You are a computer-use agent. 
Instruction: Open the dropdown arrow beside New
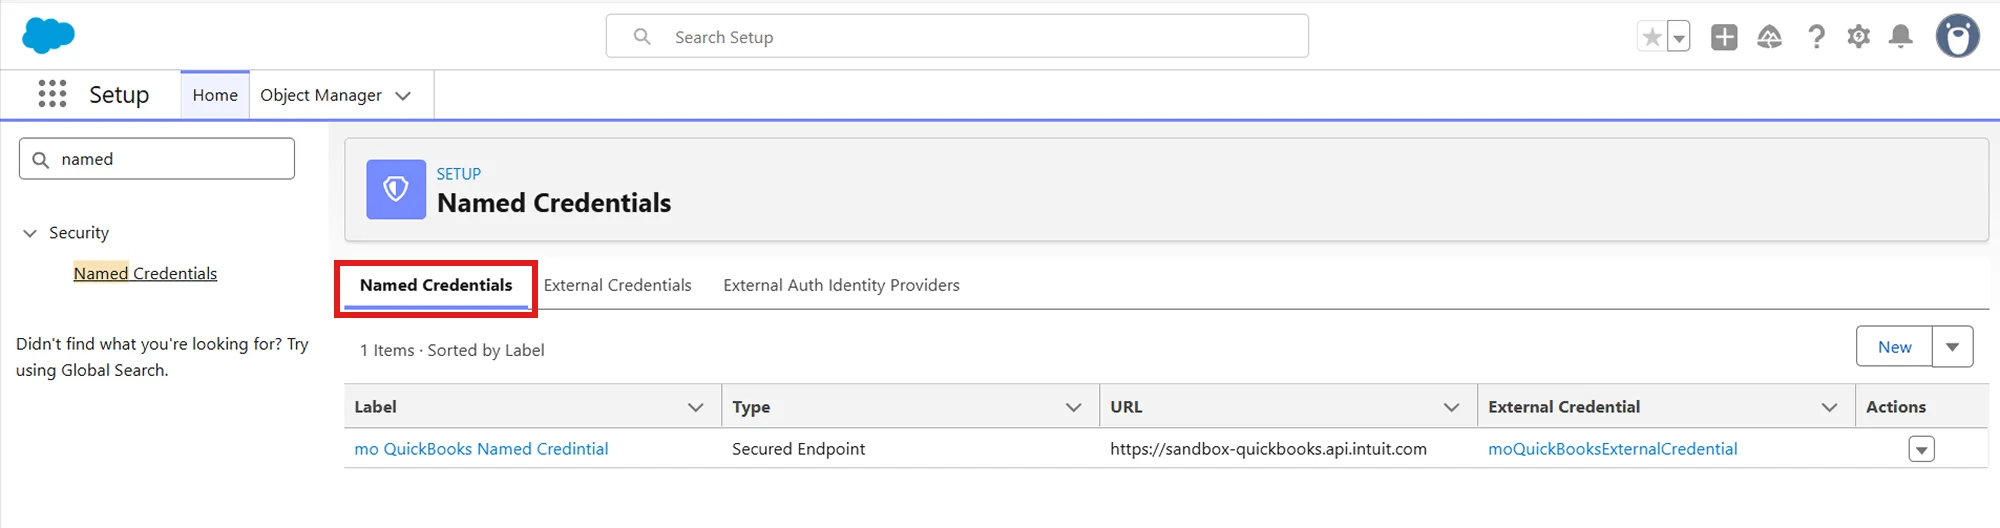point(1952,347)
